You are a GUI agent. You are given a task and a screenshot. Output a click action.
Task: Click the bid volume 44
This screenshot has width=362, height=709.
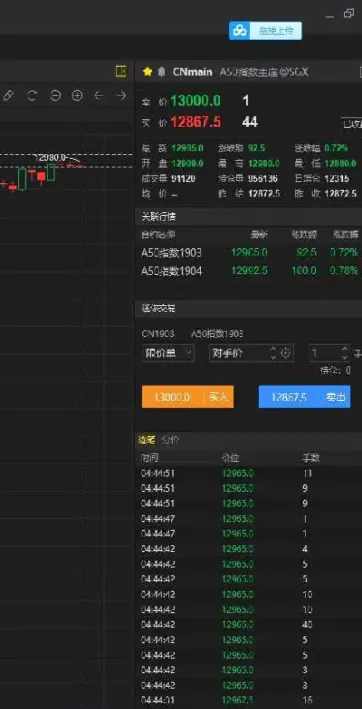click(249, 122)
